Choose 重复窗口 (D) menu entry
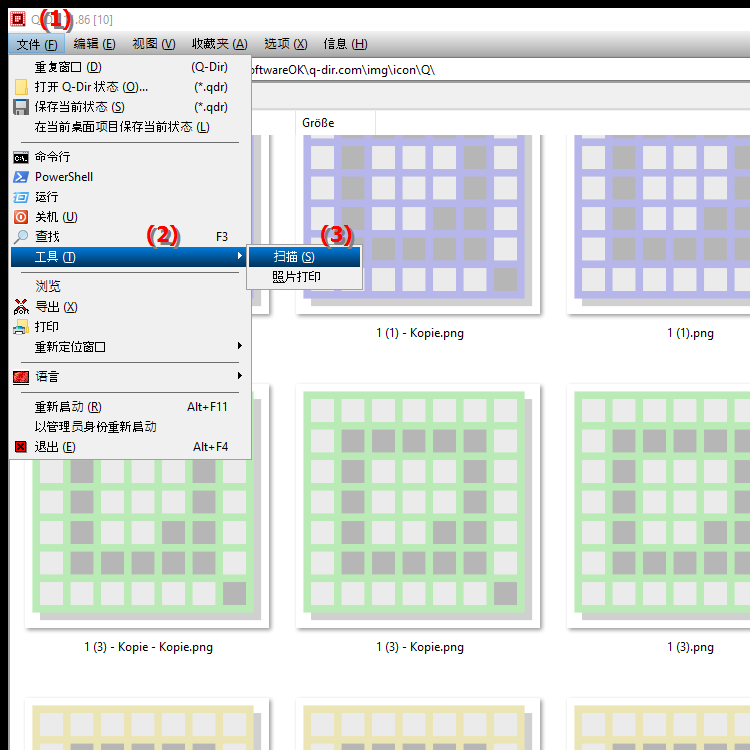 130,67
